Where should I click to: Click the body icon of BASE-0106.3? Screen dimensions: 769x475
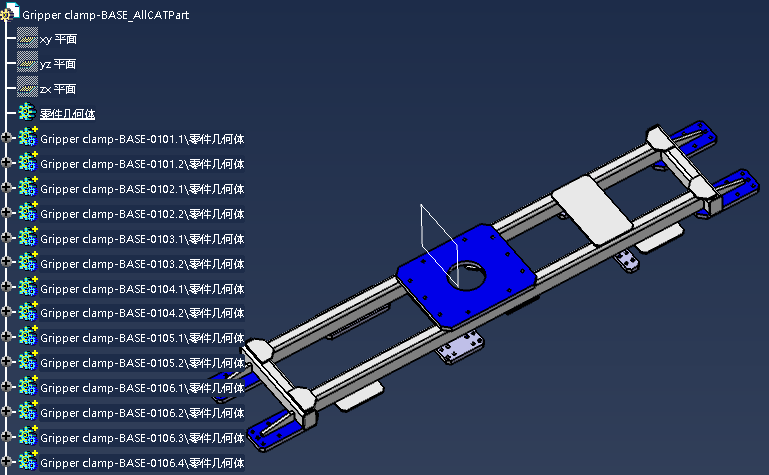click(x=27, y=437)
